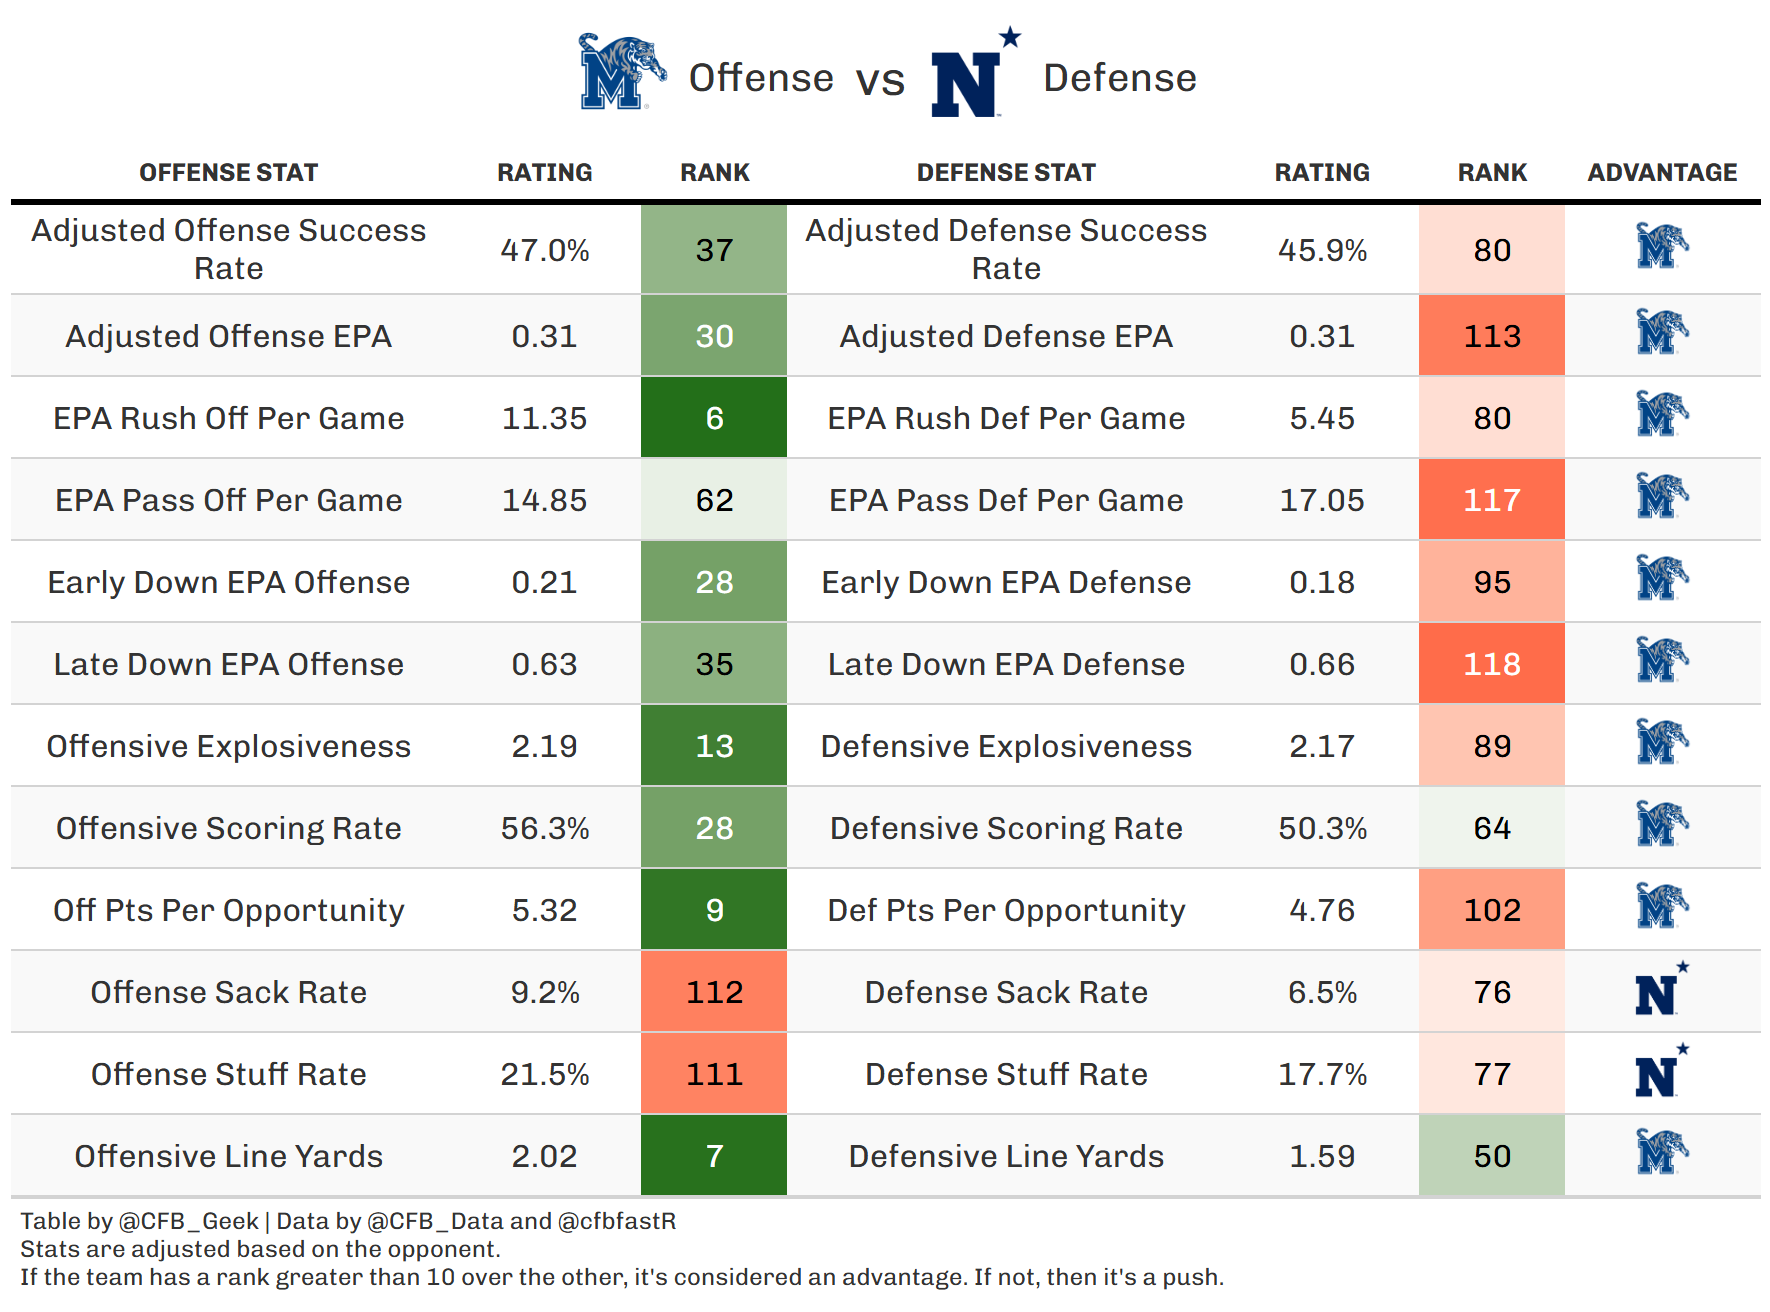Click Memphis advantage icon for Explosiveness row
The image size is (1770, 1312).
pyautogui.click(x=1661, y=743)
